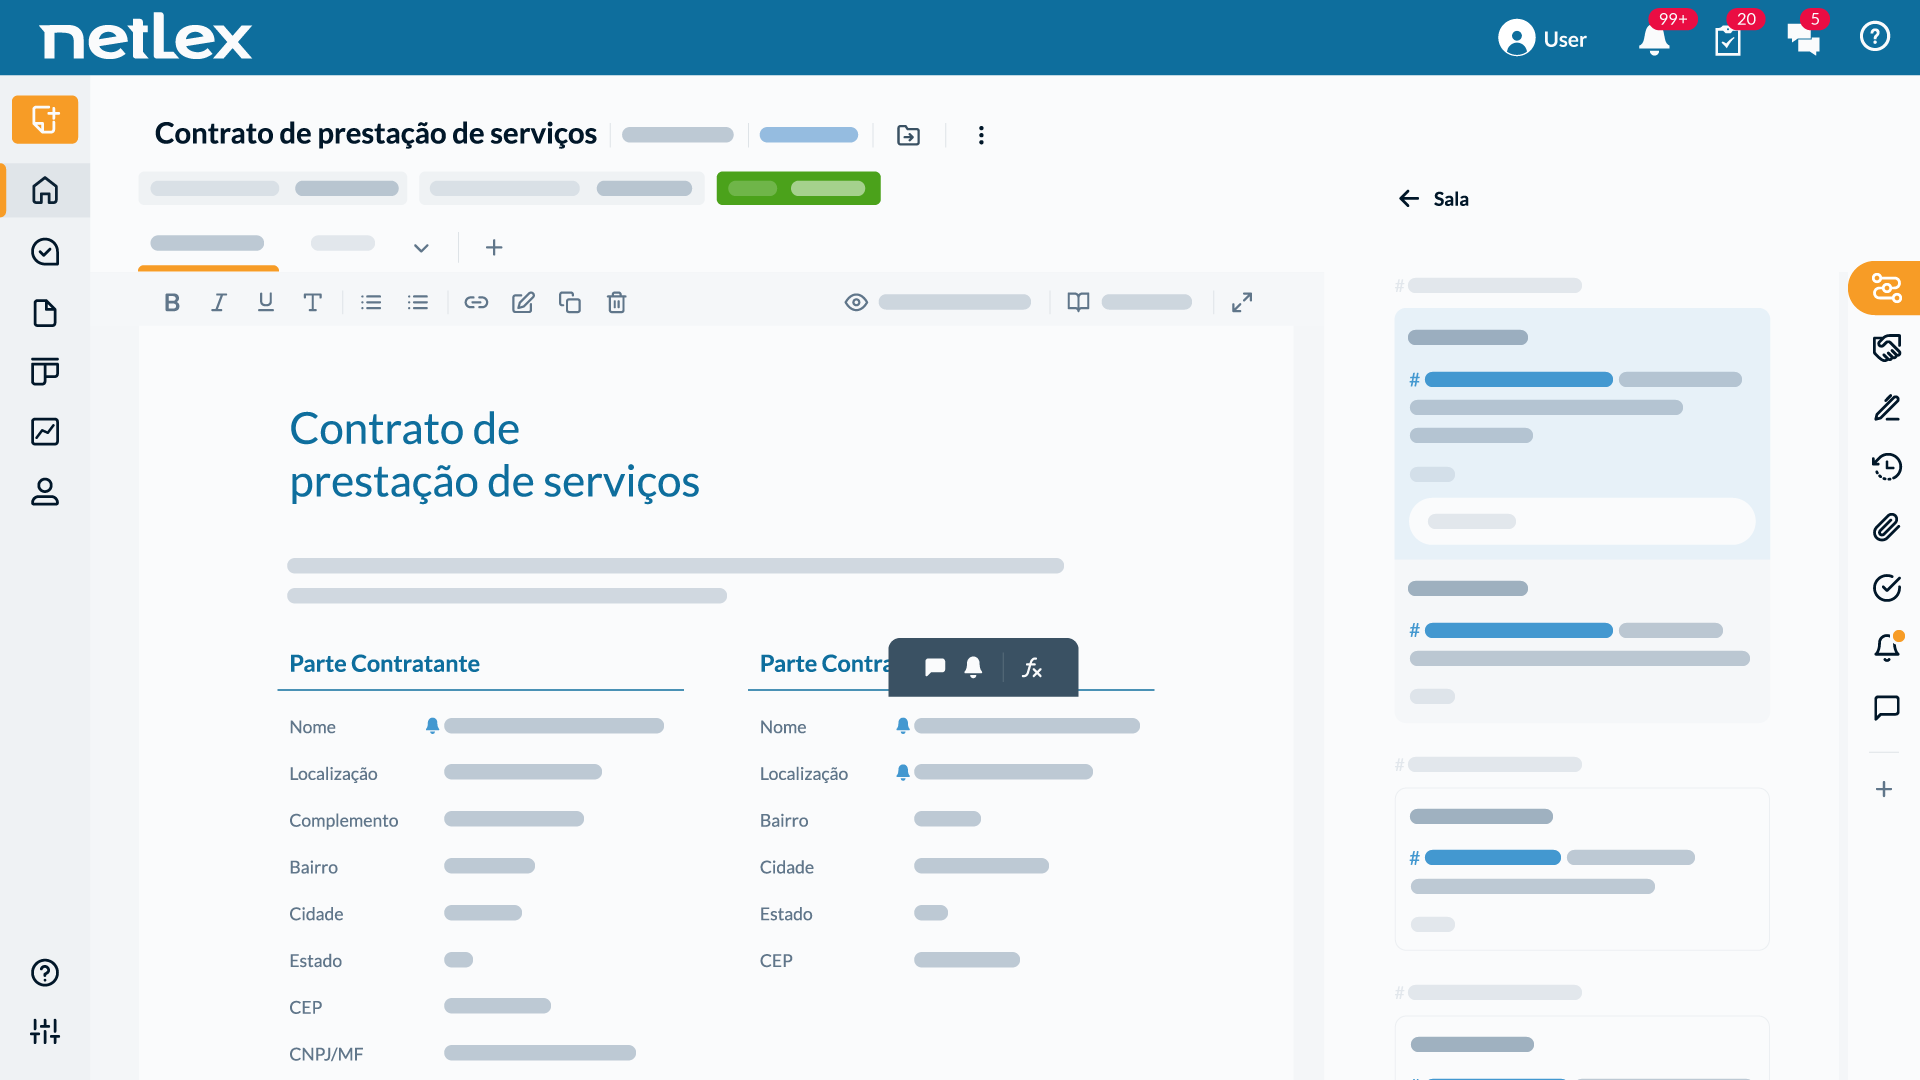This screenshot has width=1920, height=1080.
Task: Insert a hyperlink via link icon
Action: click(476, 303)
